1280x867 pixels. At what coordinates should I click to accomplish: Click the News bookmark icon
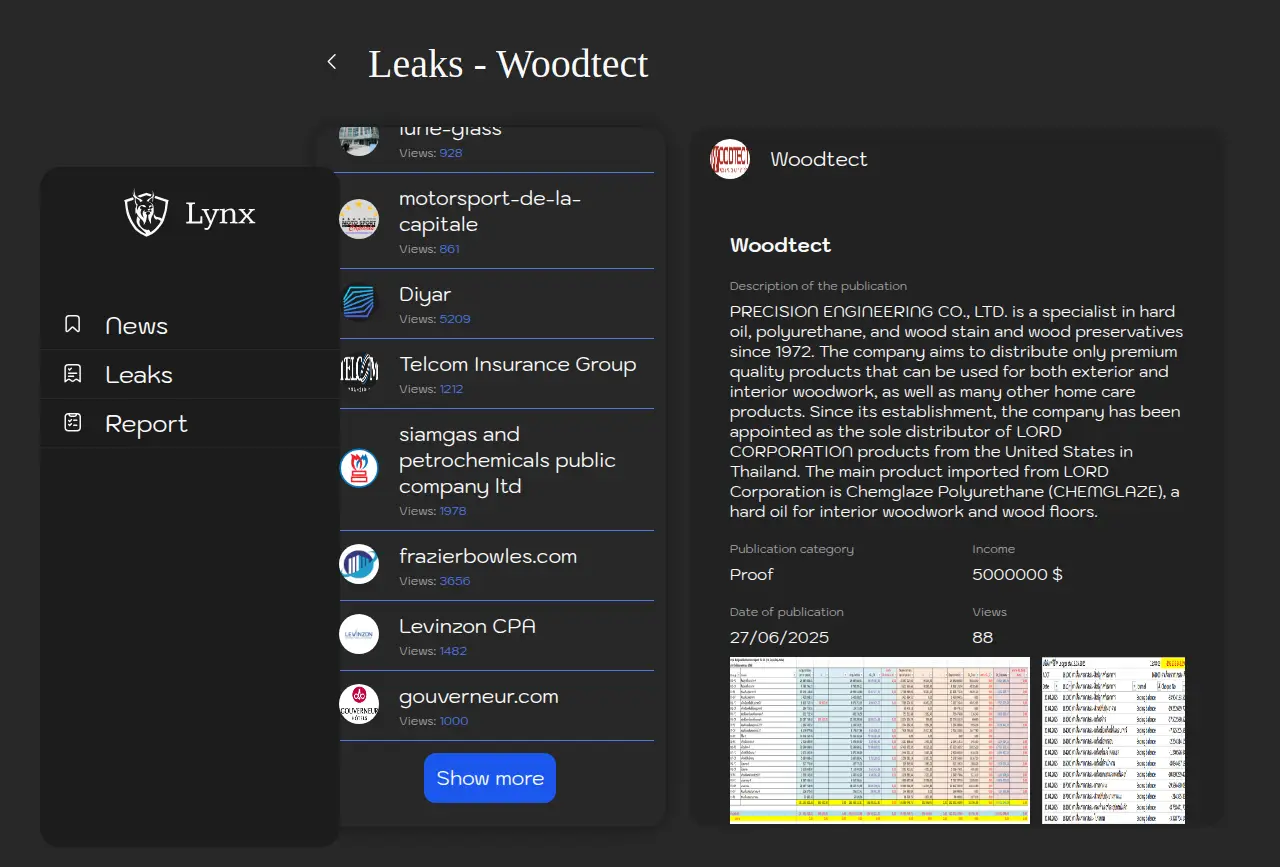tap(73, 325)
